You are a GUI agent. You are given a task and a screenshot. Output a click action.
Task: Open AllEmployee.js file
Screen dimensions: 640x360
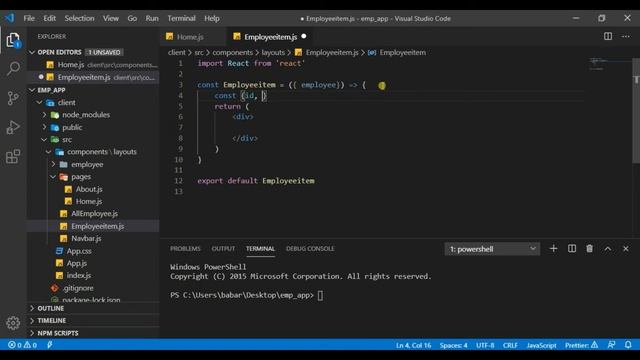tap(93, 213)
